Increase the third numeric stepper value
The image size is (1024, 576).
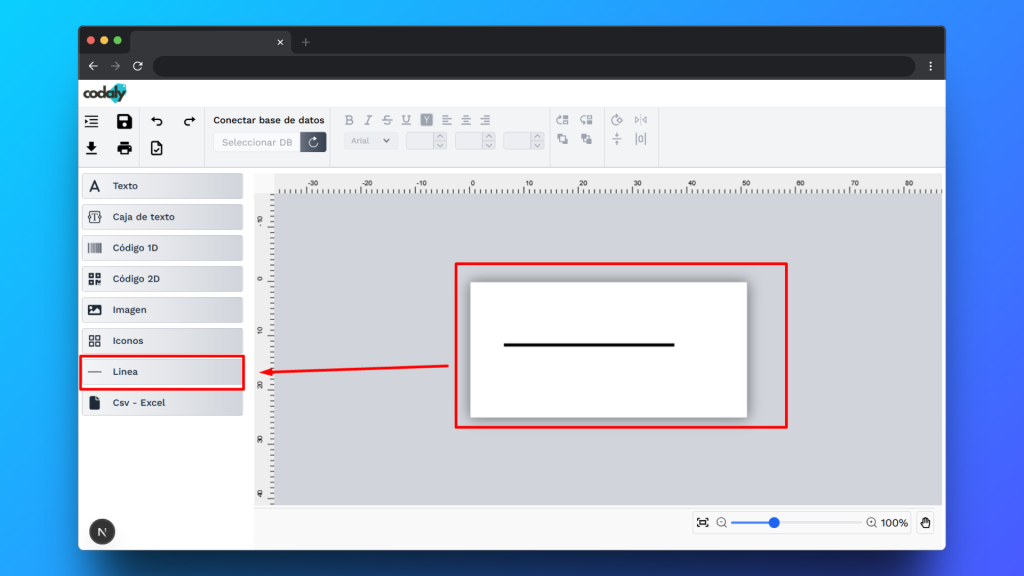(x=537, y=136)
